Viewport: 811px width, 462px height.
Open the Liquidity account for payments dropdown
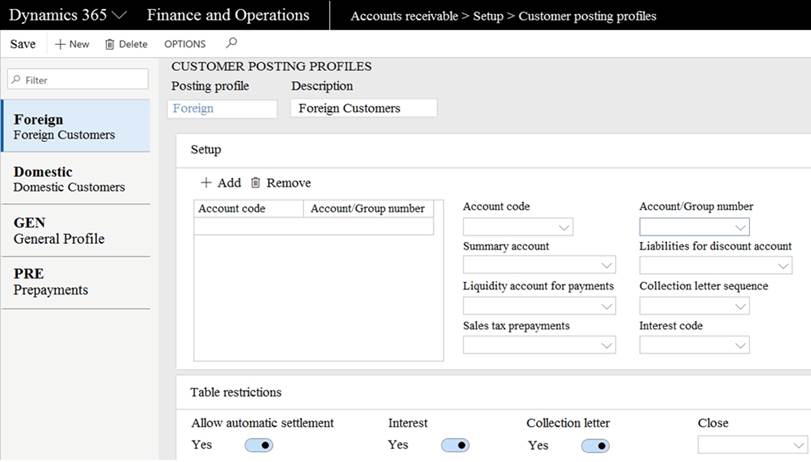tap(606, 306)
